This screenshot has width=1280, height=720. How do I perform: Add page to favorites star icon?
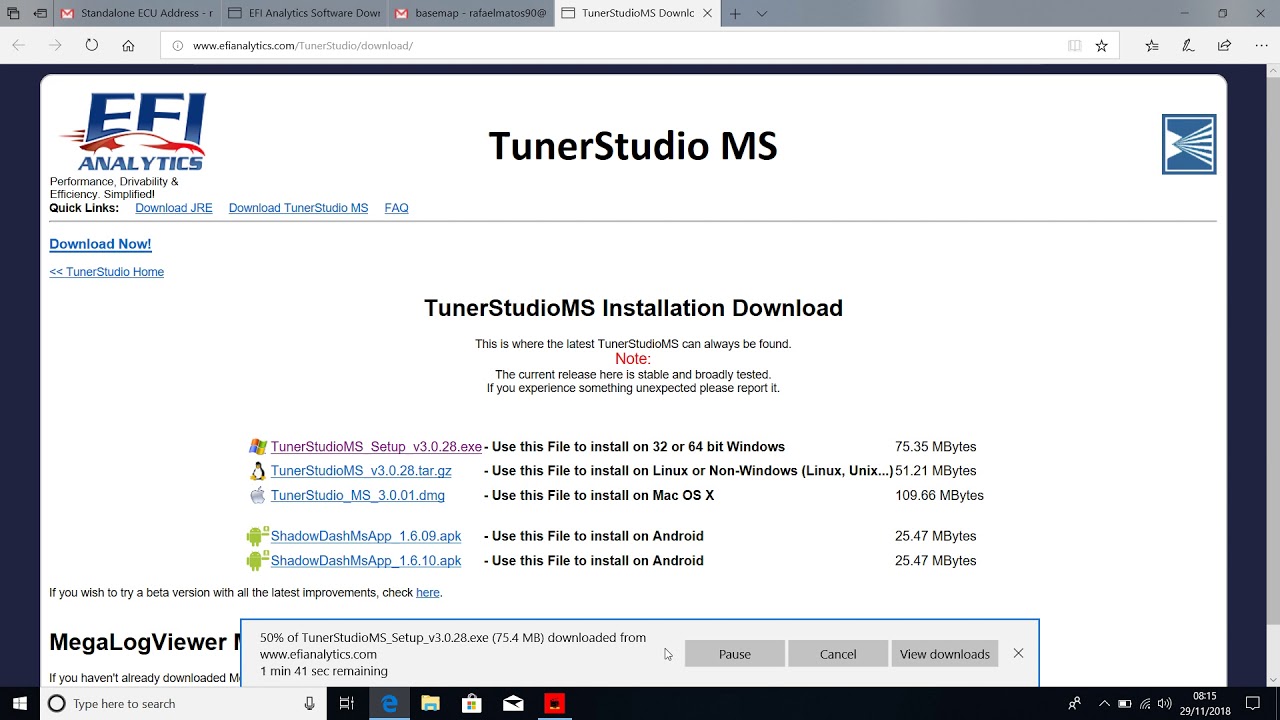pos(1101,45)
